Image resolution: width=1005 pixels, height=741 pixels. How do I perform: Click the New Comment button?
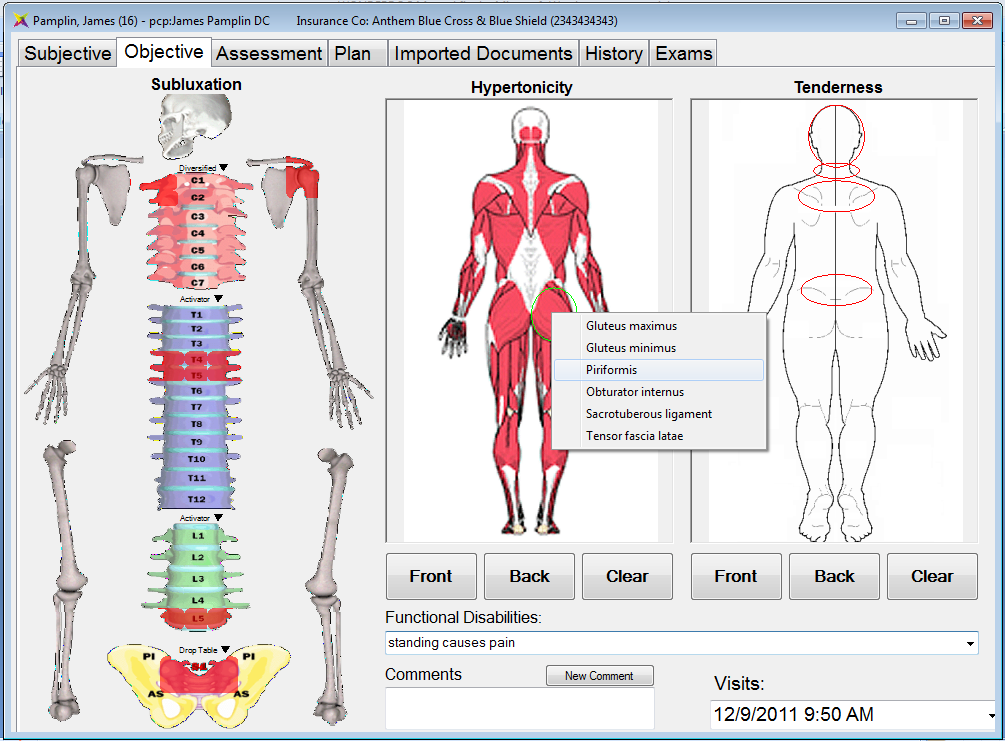click(x=599, y=676)
